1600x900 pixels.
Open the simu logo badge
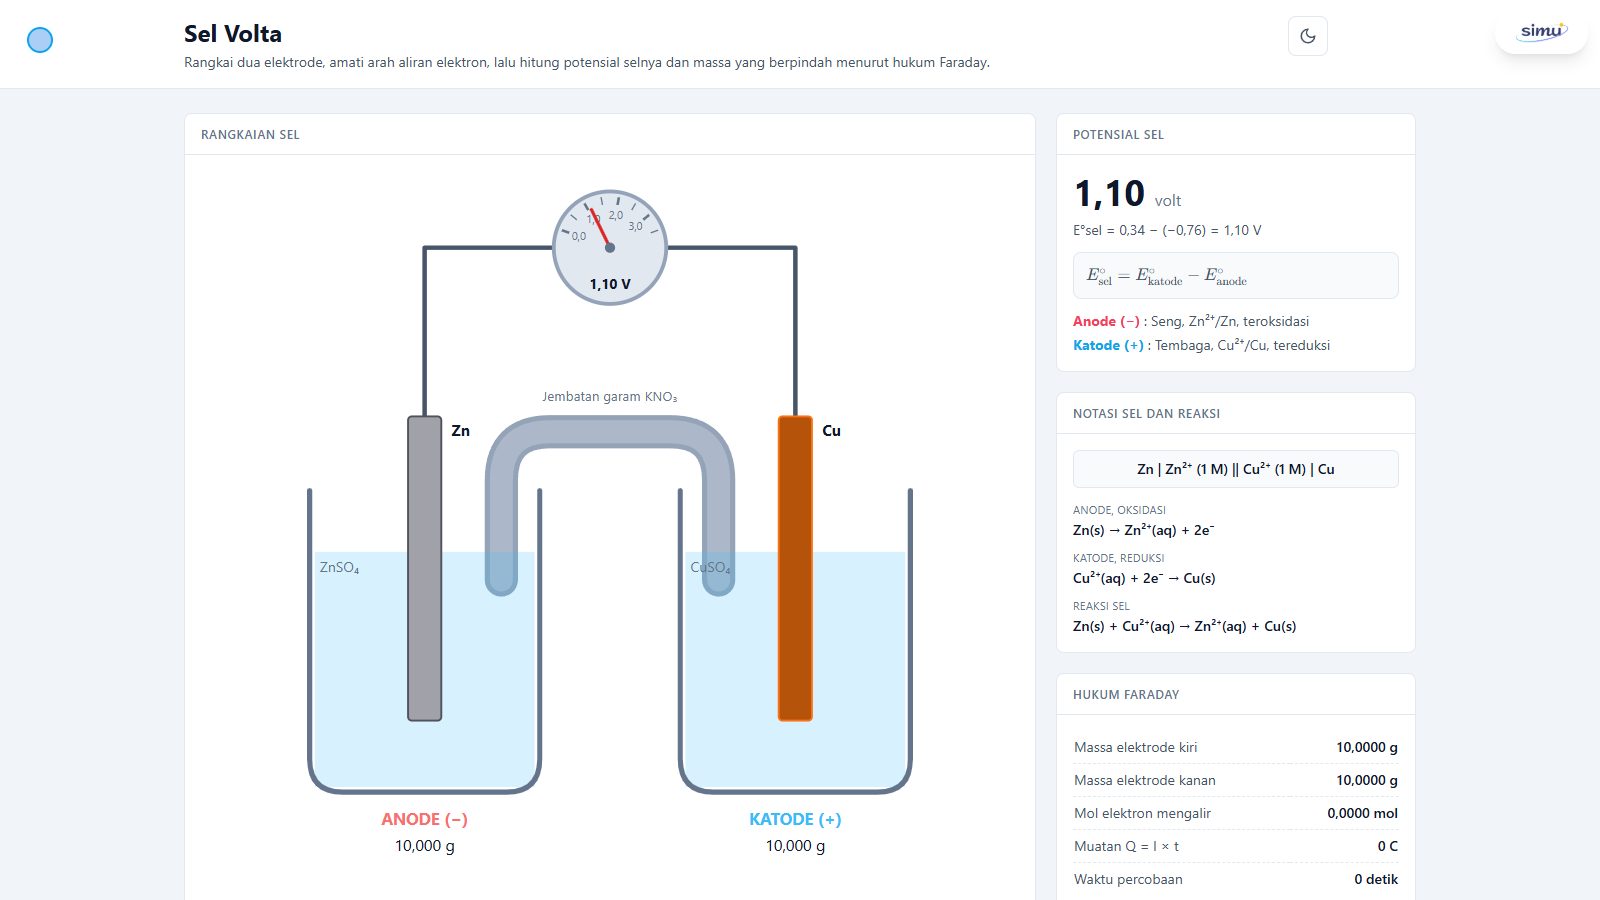1541,32
